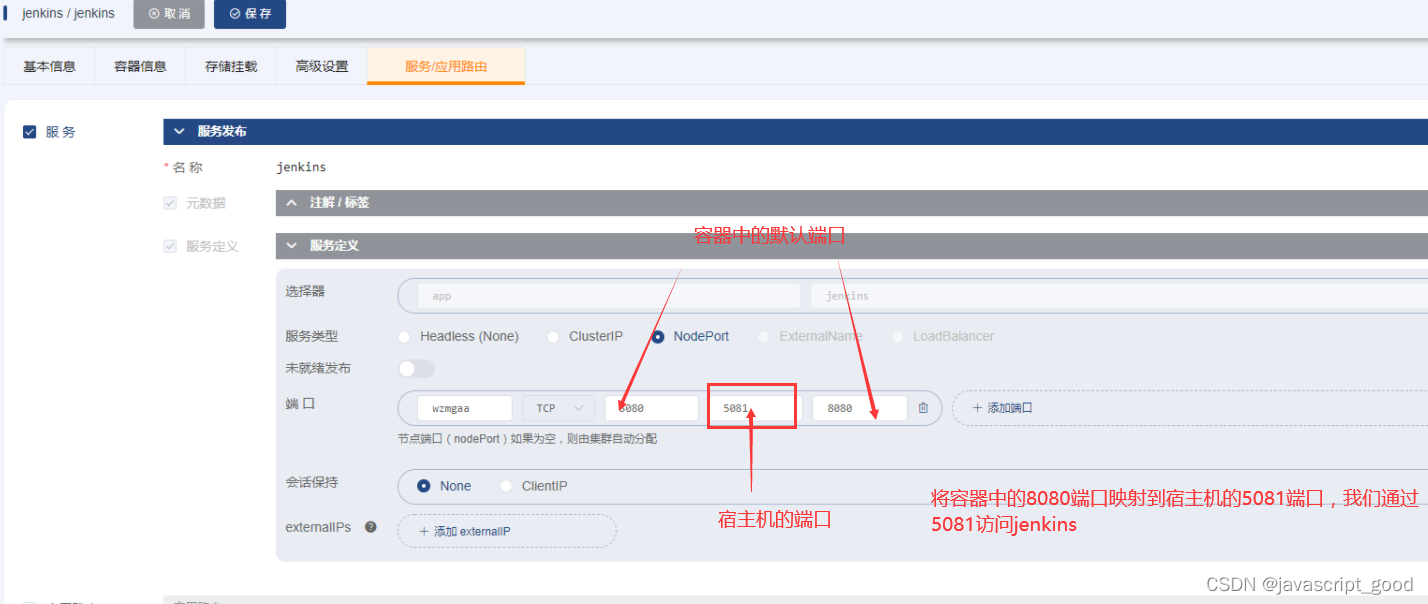This screenshot has width=1428, height=604.
Task: Collapse the 服务定义 section header
Action: pyautogui.click(x=852, y=245)
